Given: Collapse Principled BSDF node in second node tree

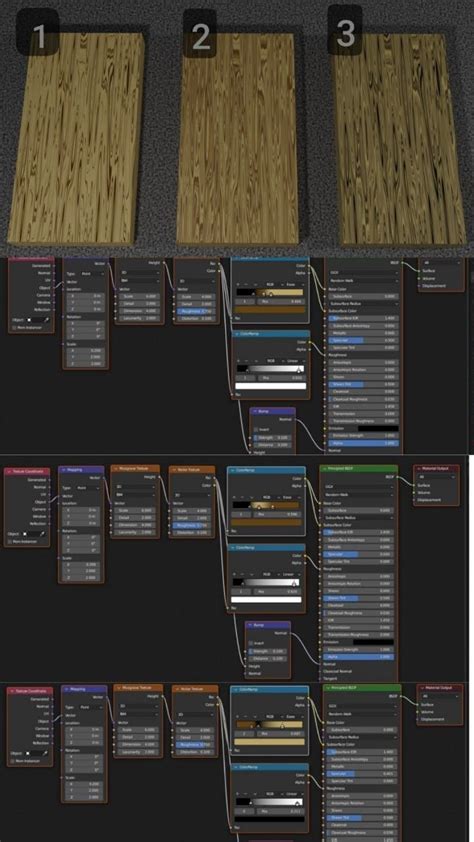Looking at the screenshot, I should [325, 469].
